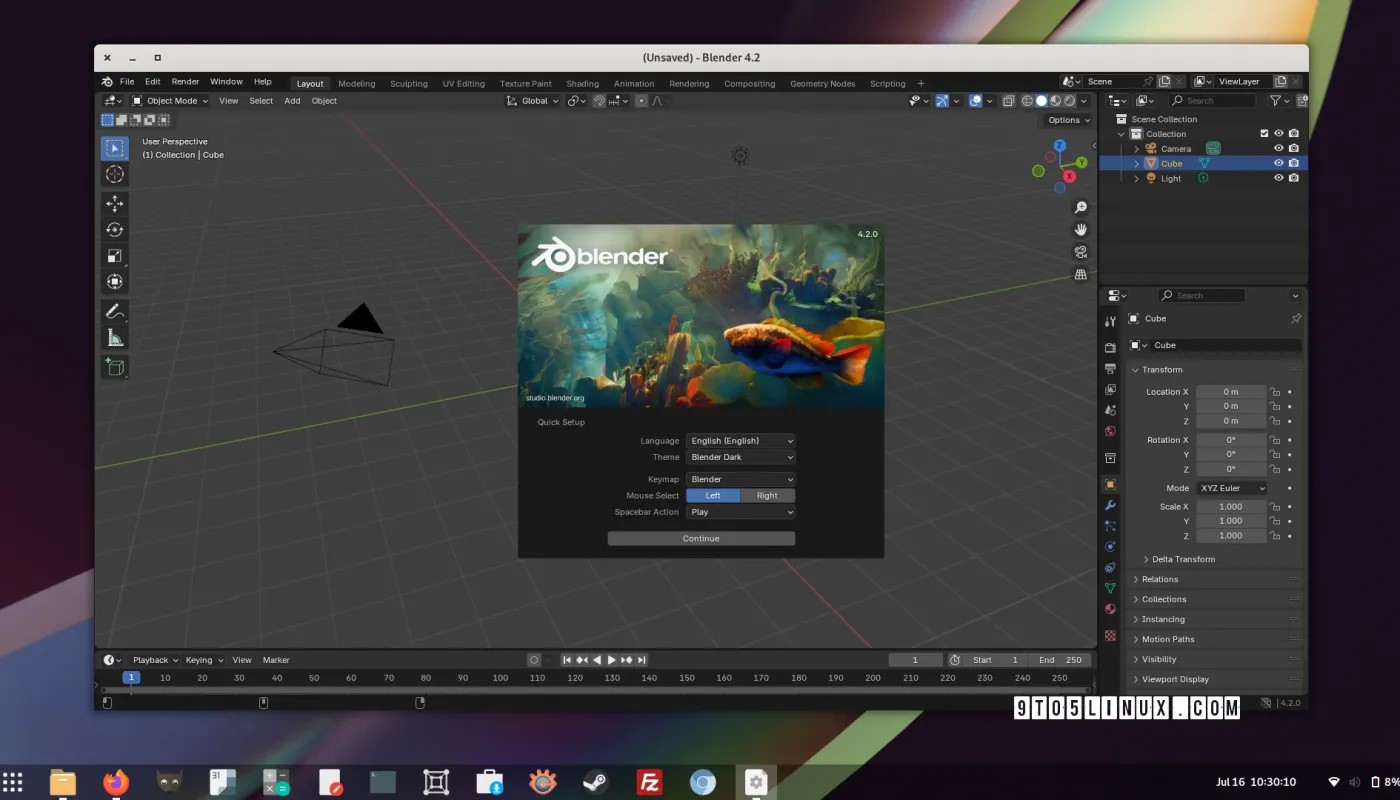
Task: Click the red X axis on navigation gizmo
Action: (1069, 176)
